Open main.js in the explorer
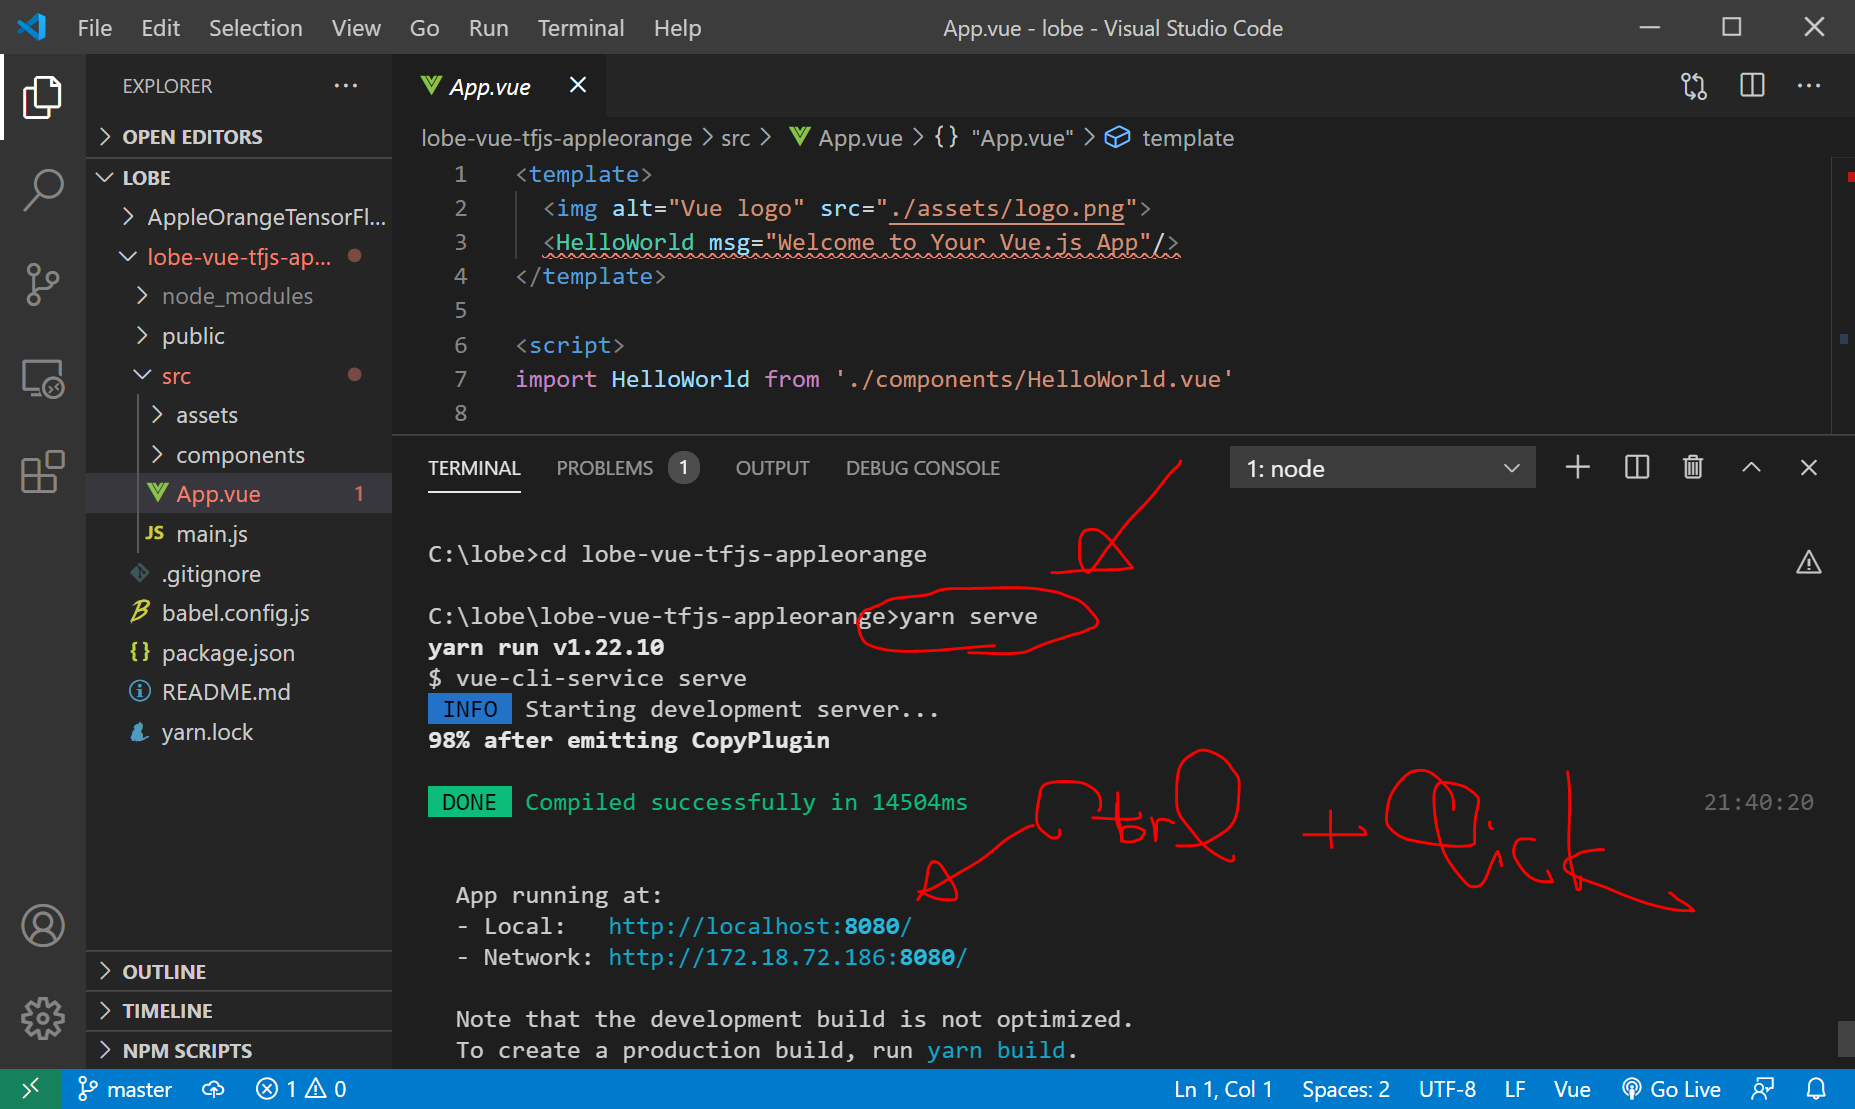 click(239, 534)
